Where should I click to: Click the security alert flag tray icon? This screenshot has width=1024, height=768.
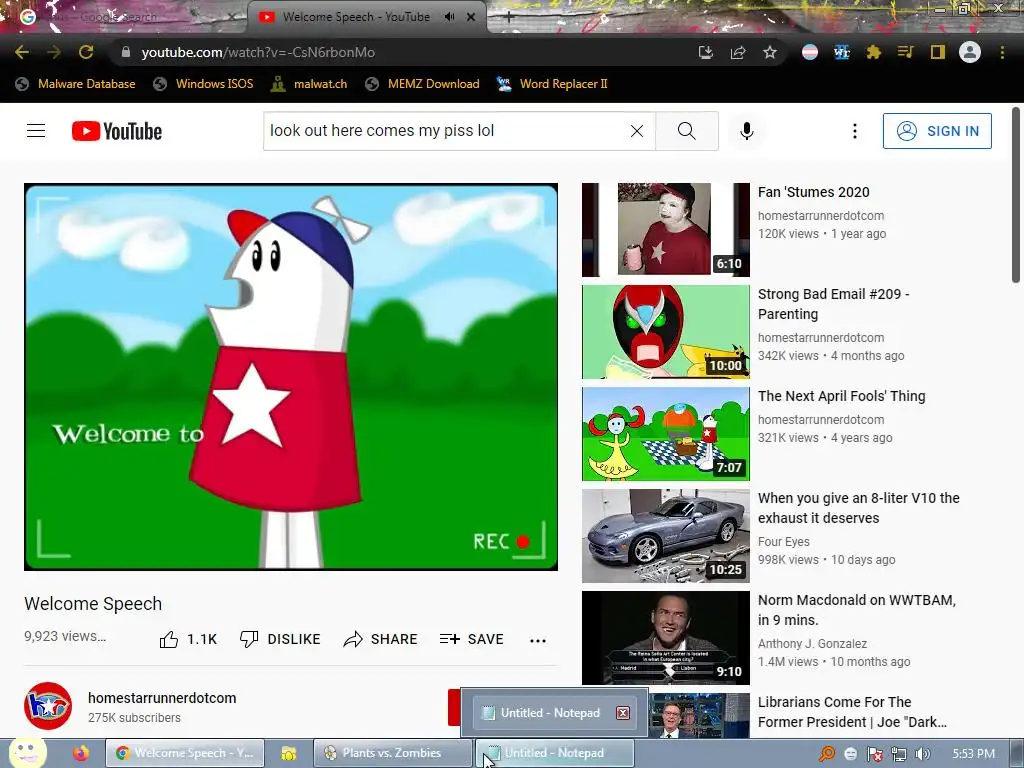pyautogui.click(x=874, y=754)
